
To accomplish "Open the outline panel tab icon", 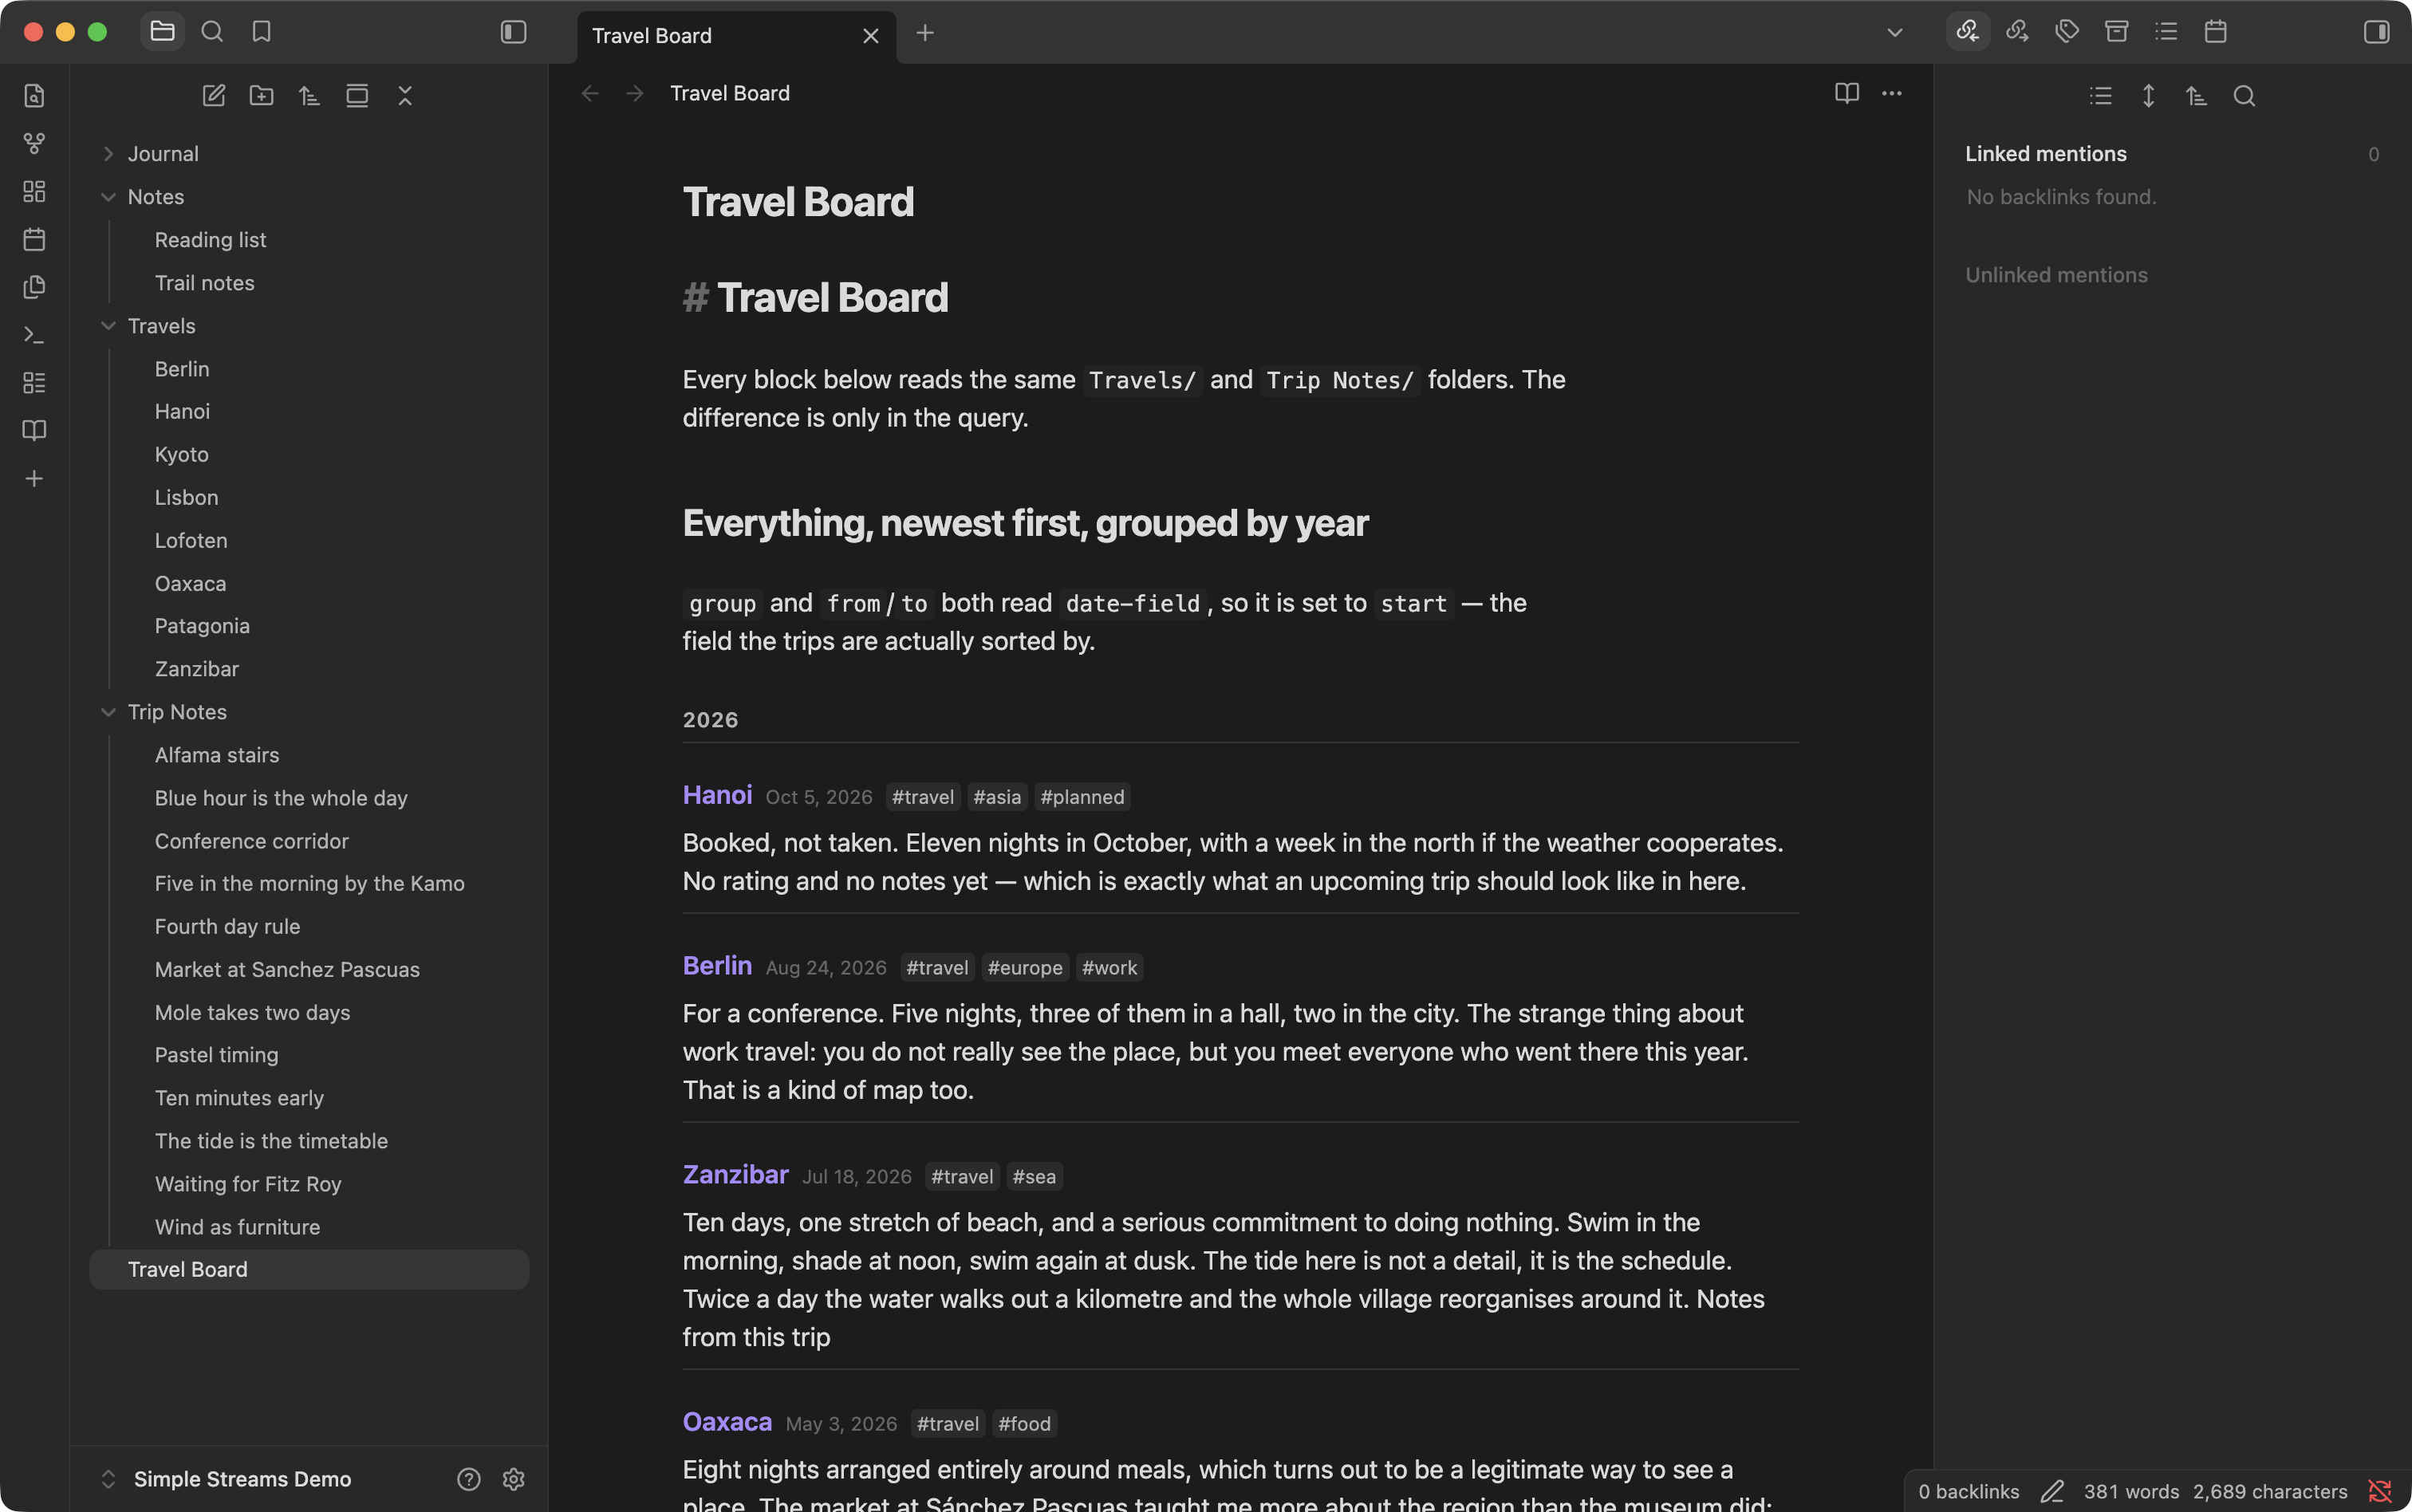I will click(x=2166, y=32).
